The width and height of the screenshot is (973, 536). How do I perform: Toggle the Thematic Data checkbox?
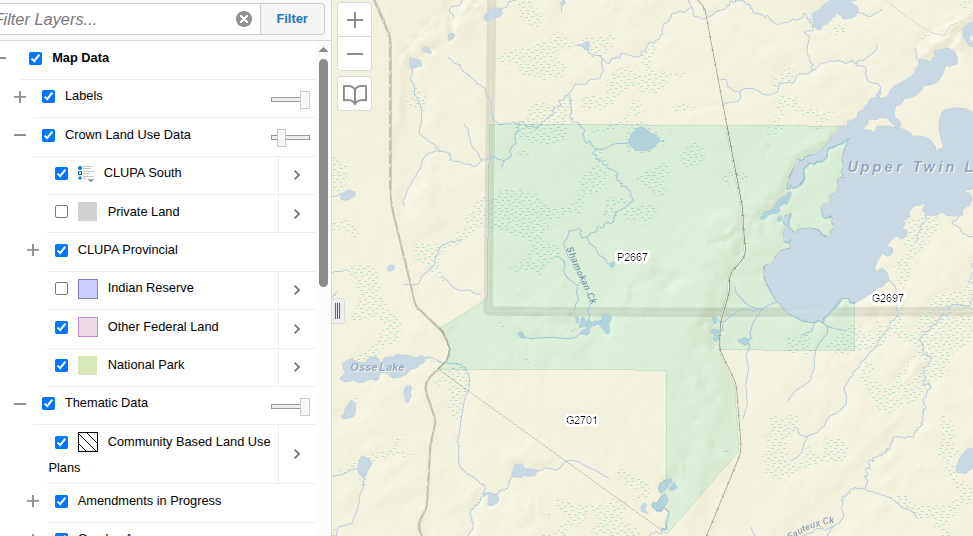point(48,404)
